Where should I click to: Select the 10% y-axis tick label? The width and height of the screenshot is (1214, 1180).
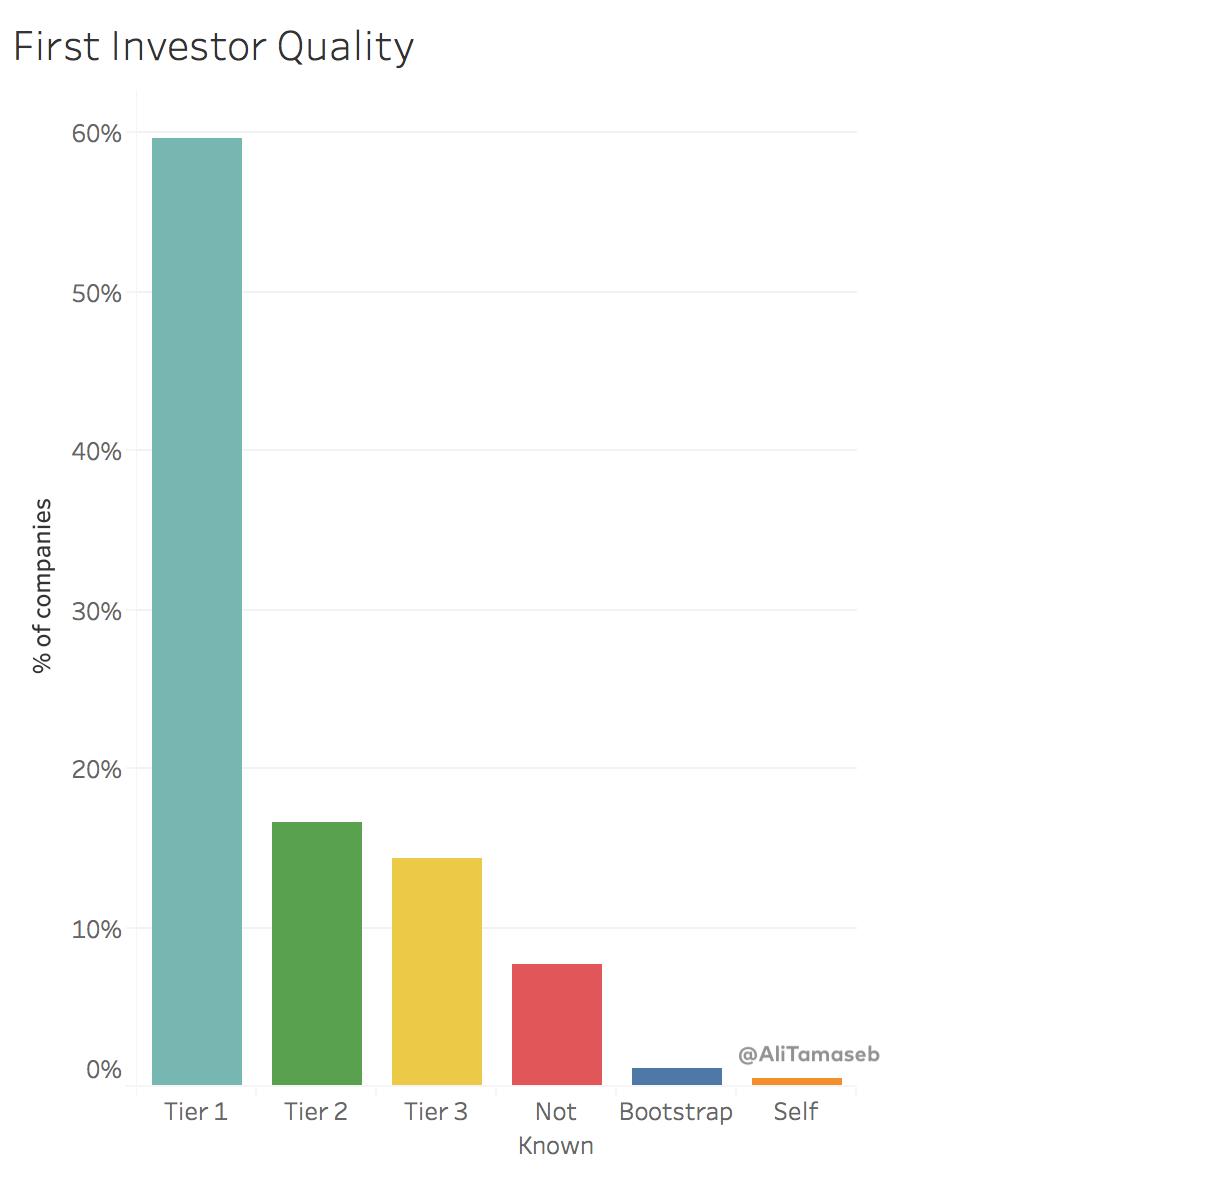pos(96,929)
